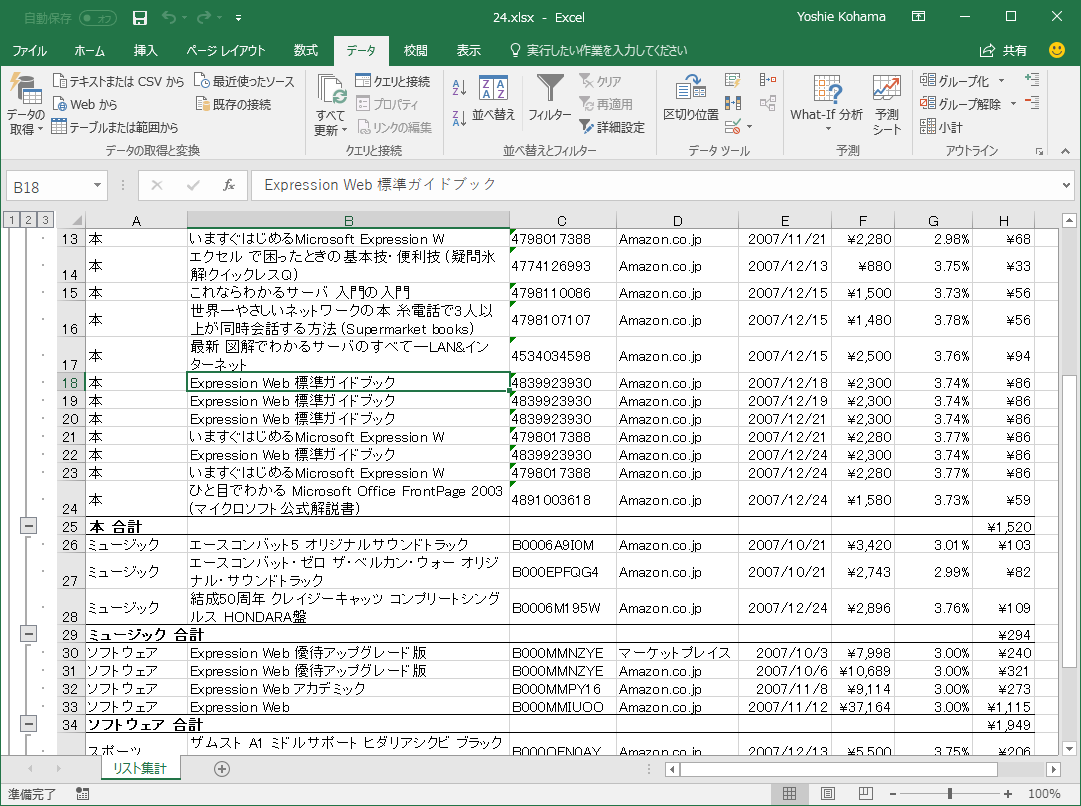Viewport: 1081px width, 806px height.
Task: Show outline level 2 button
Action: click(28, 220)
